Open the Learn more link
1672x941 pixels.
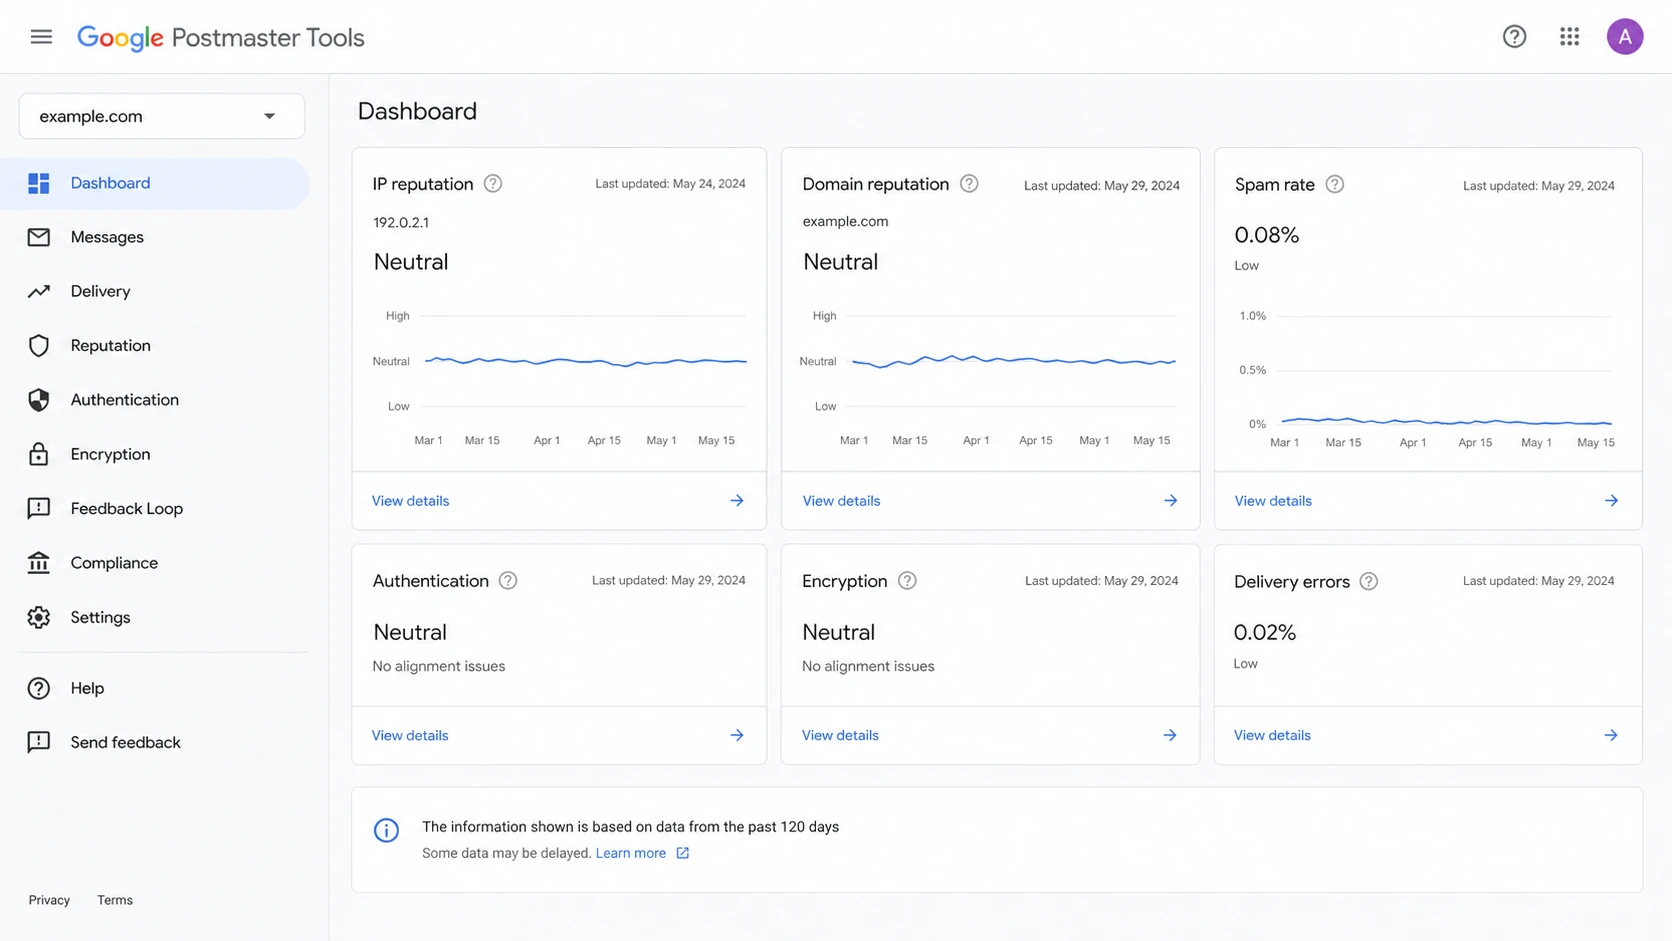point(631,853)
